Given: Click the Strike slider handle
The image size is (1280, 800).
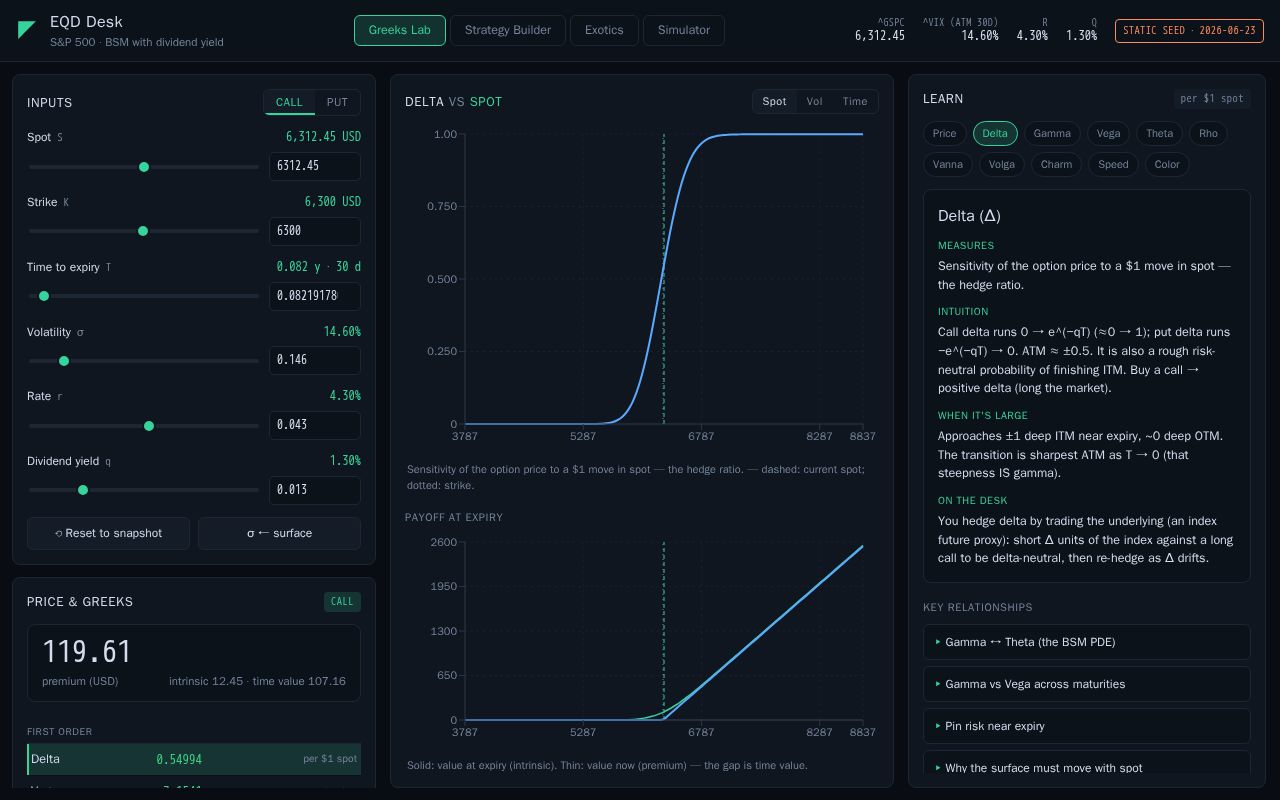Looking at the screenshot, I should tap(143, 231).
